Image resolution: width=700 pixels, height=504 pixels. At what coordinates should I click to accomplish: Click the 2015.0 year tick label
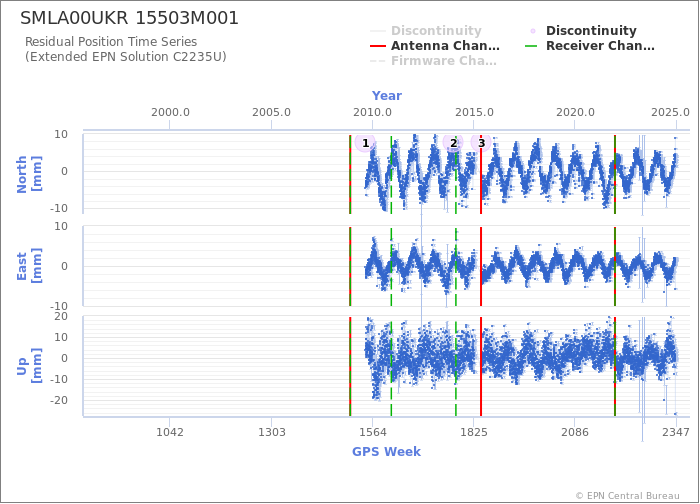coord(474,112)
